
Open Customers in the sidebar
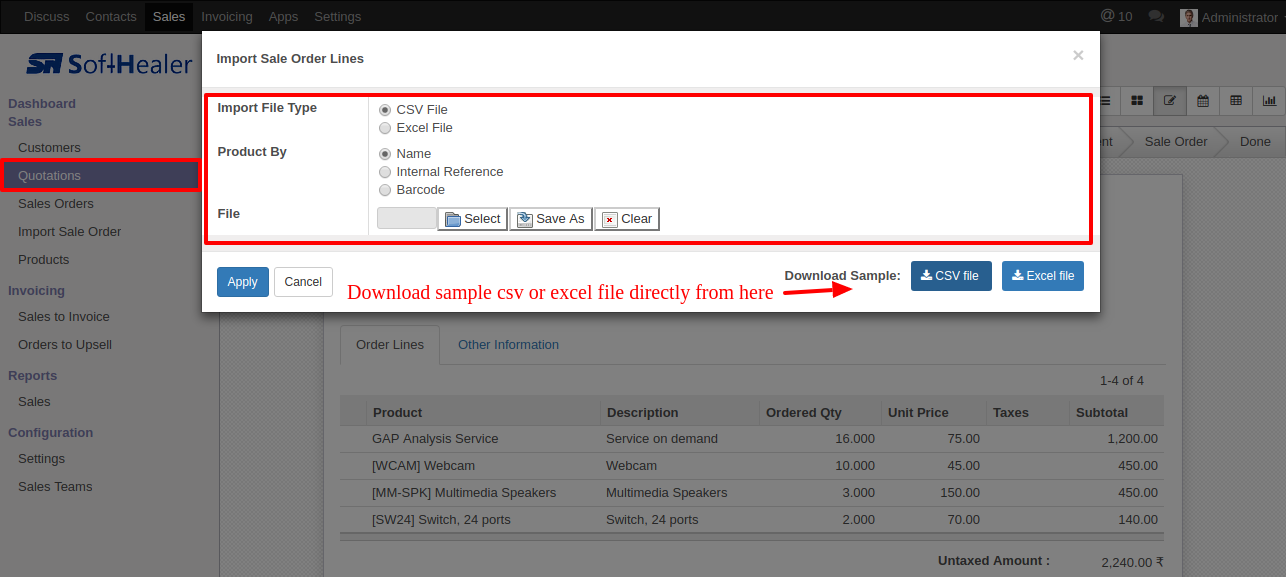(49, 148)
